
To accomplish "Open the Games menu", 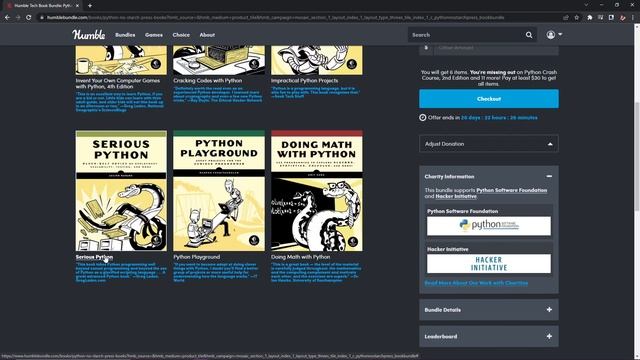I will tap(154, 35).
